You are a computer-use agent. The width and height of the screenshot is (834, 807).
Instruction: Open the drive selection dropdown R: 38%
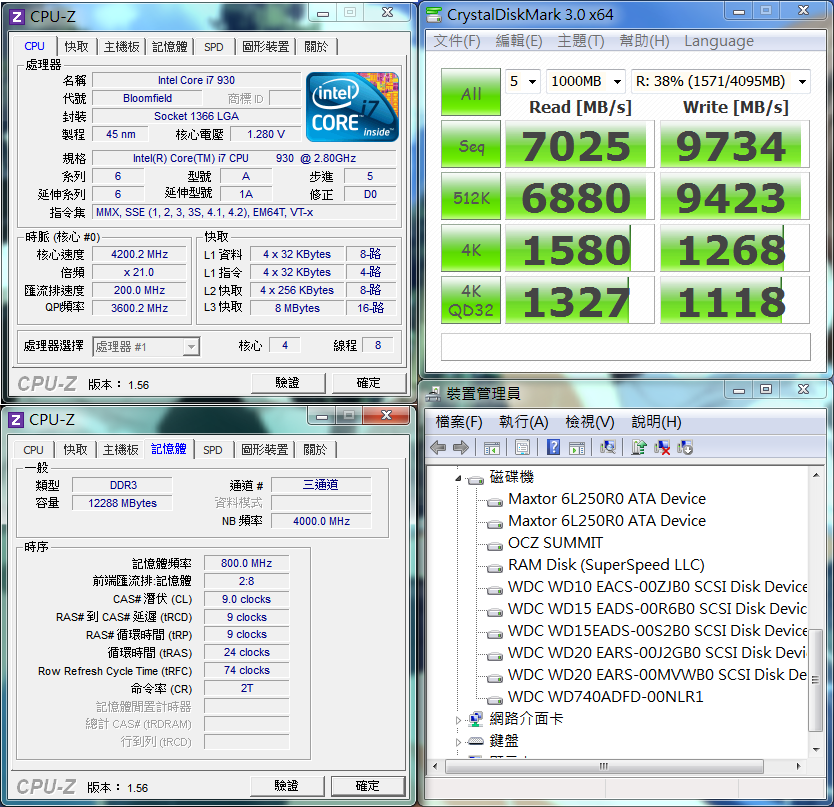(x=721, y=81)
